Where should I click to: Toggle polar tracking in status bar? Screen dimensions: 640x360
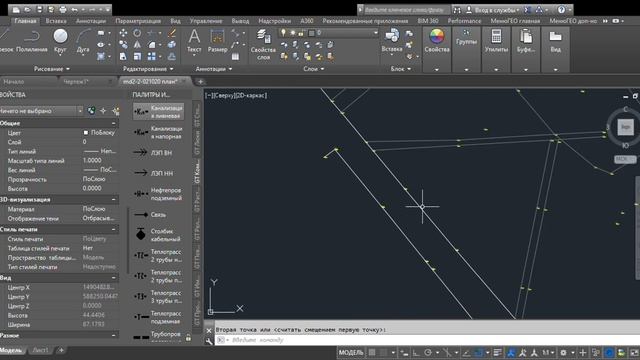(x=428, y=352)
